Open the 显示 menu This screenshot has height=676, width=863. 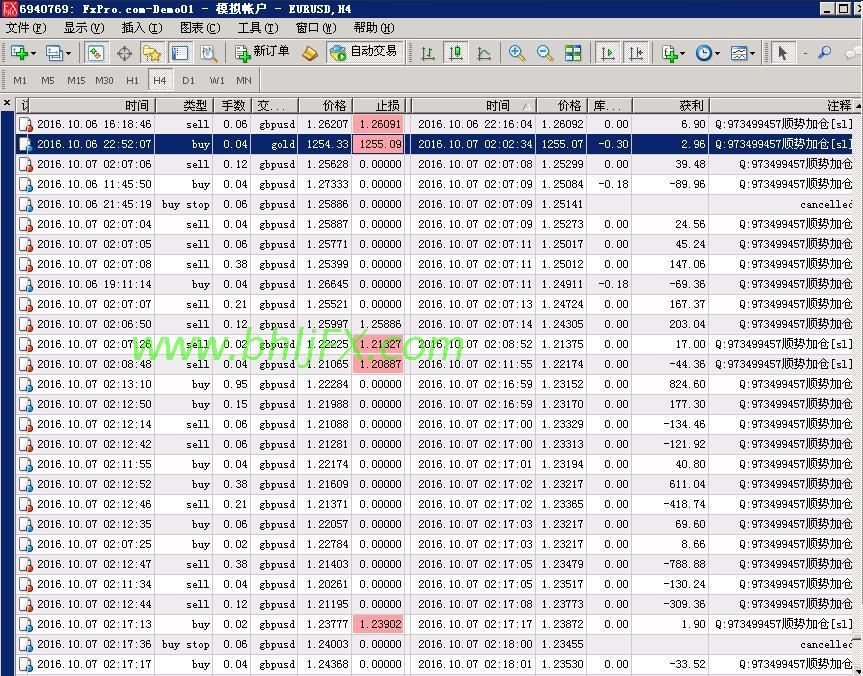84,28
